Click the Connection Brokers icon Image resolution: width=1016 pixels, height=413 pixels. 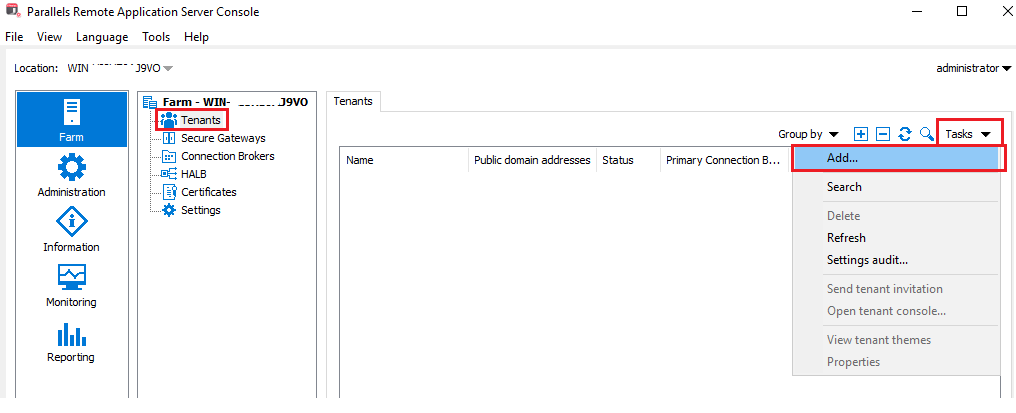[x=169, y=156]
